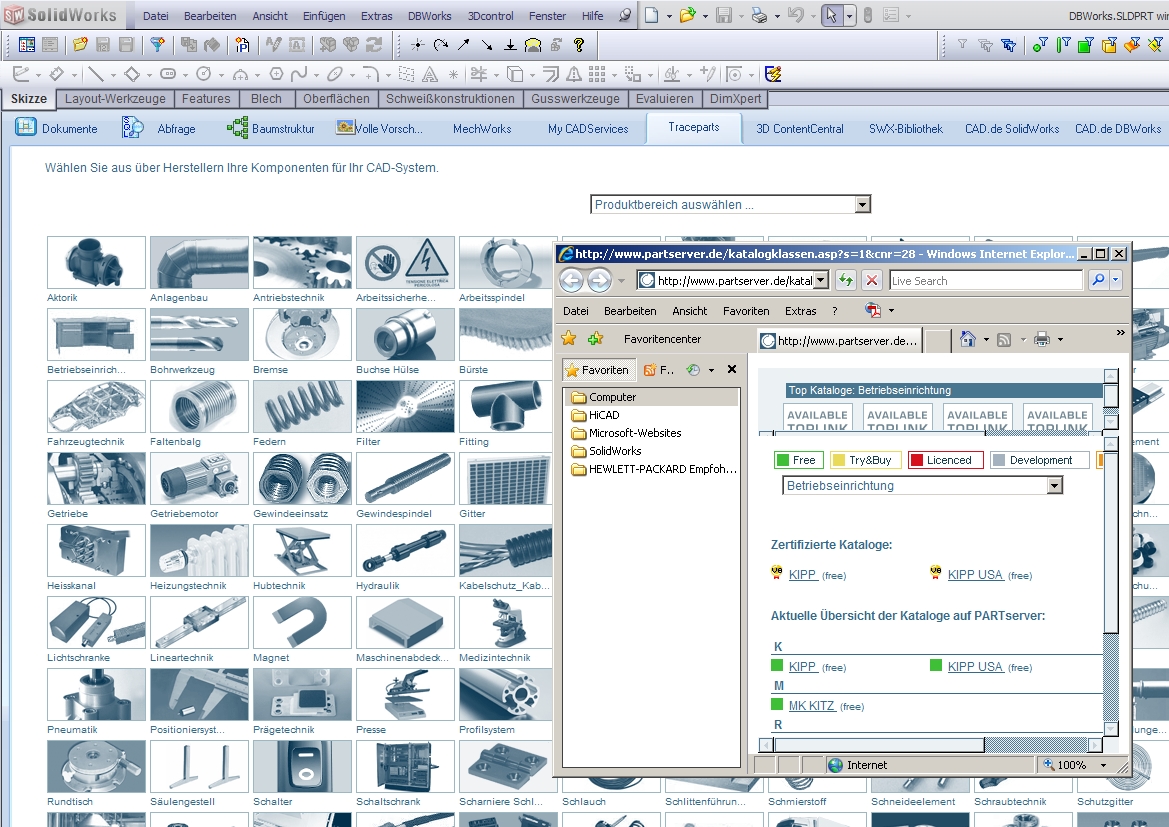Show history view in the Favorites pane
Viewport: 1169px width, 827px height.
click(x=693, y=369)
